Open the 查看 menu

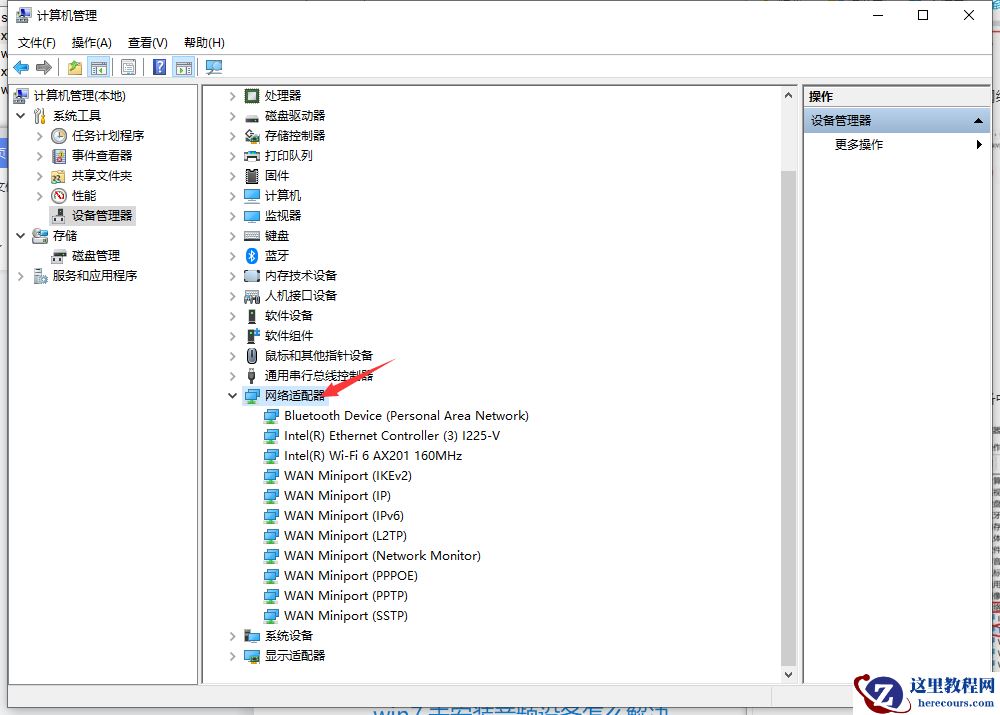(x=146, y=42)
